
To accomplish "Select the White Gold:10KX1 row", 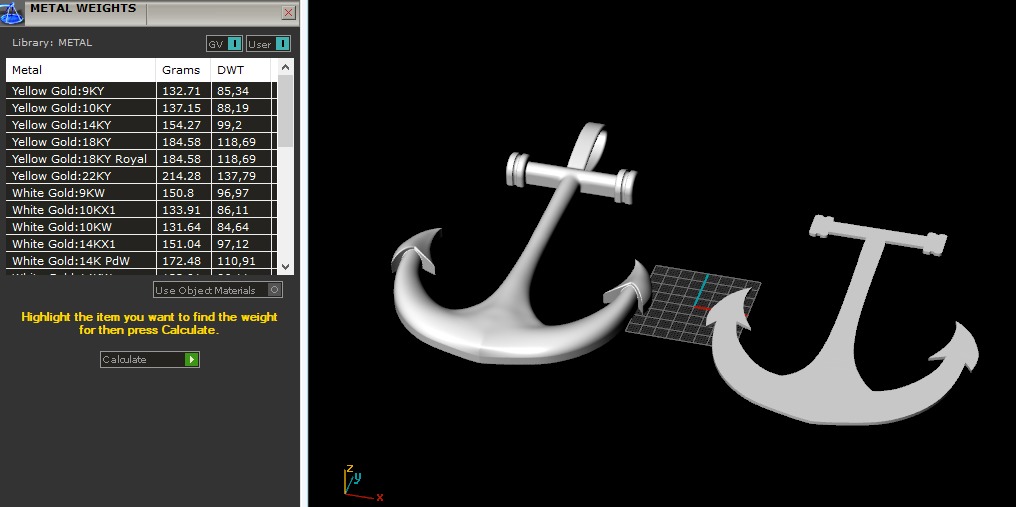I will point(141,209).
